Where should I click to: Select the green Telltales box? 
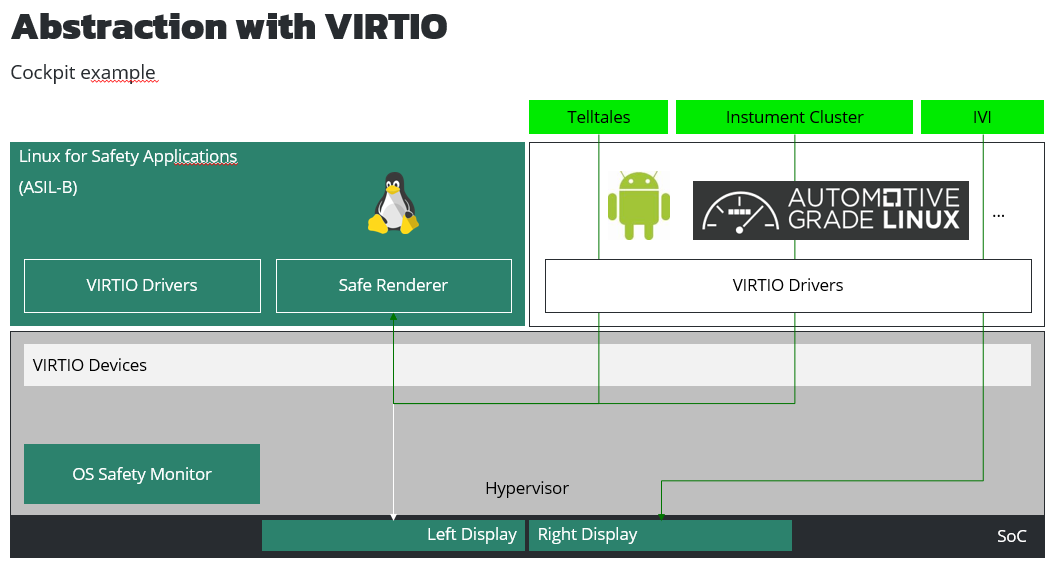(598, 117)
